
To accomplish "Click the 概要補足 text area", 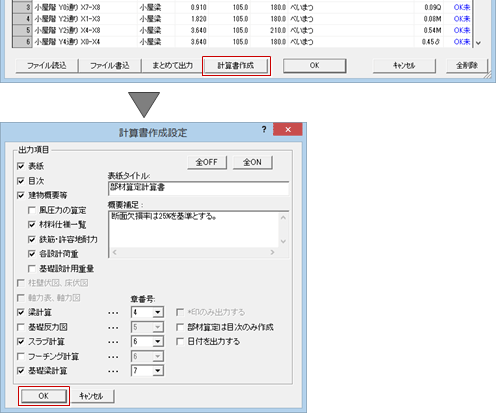I will pos(194,230).
